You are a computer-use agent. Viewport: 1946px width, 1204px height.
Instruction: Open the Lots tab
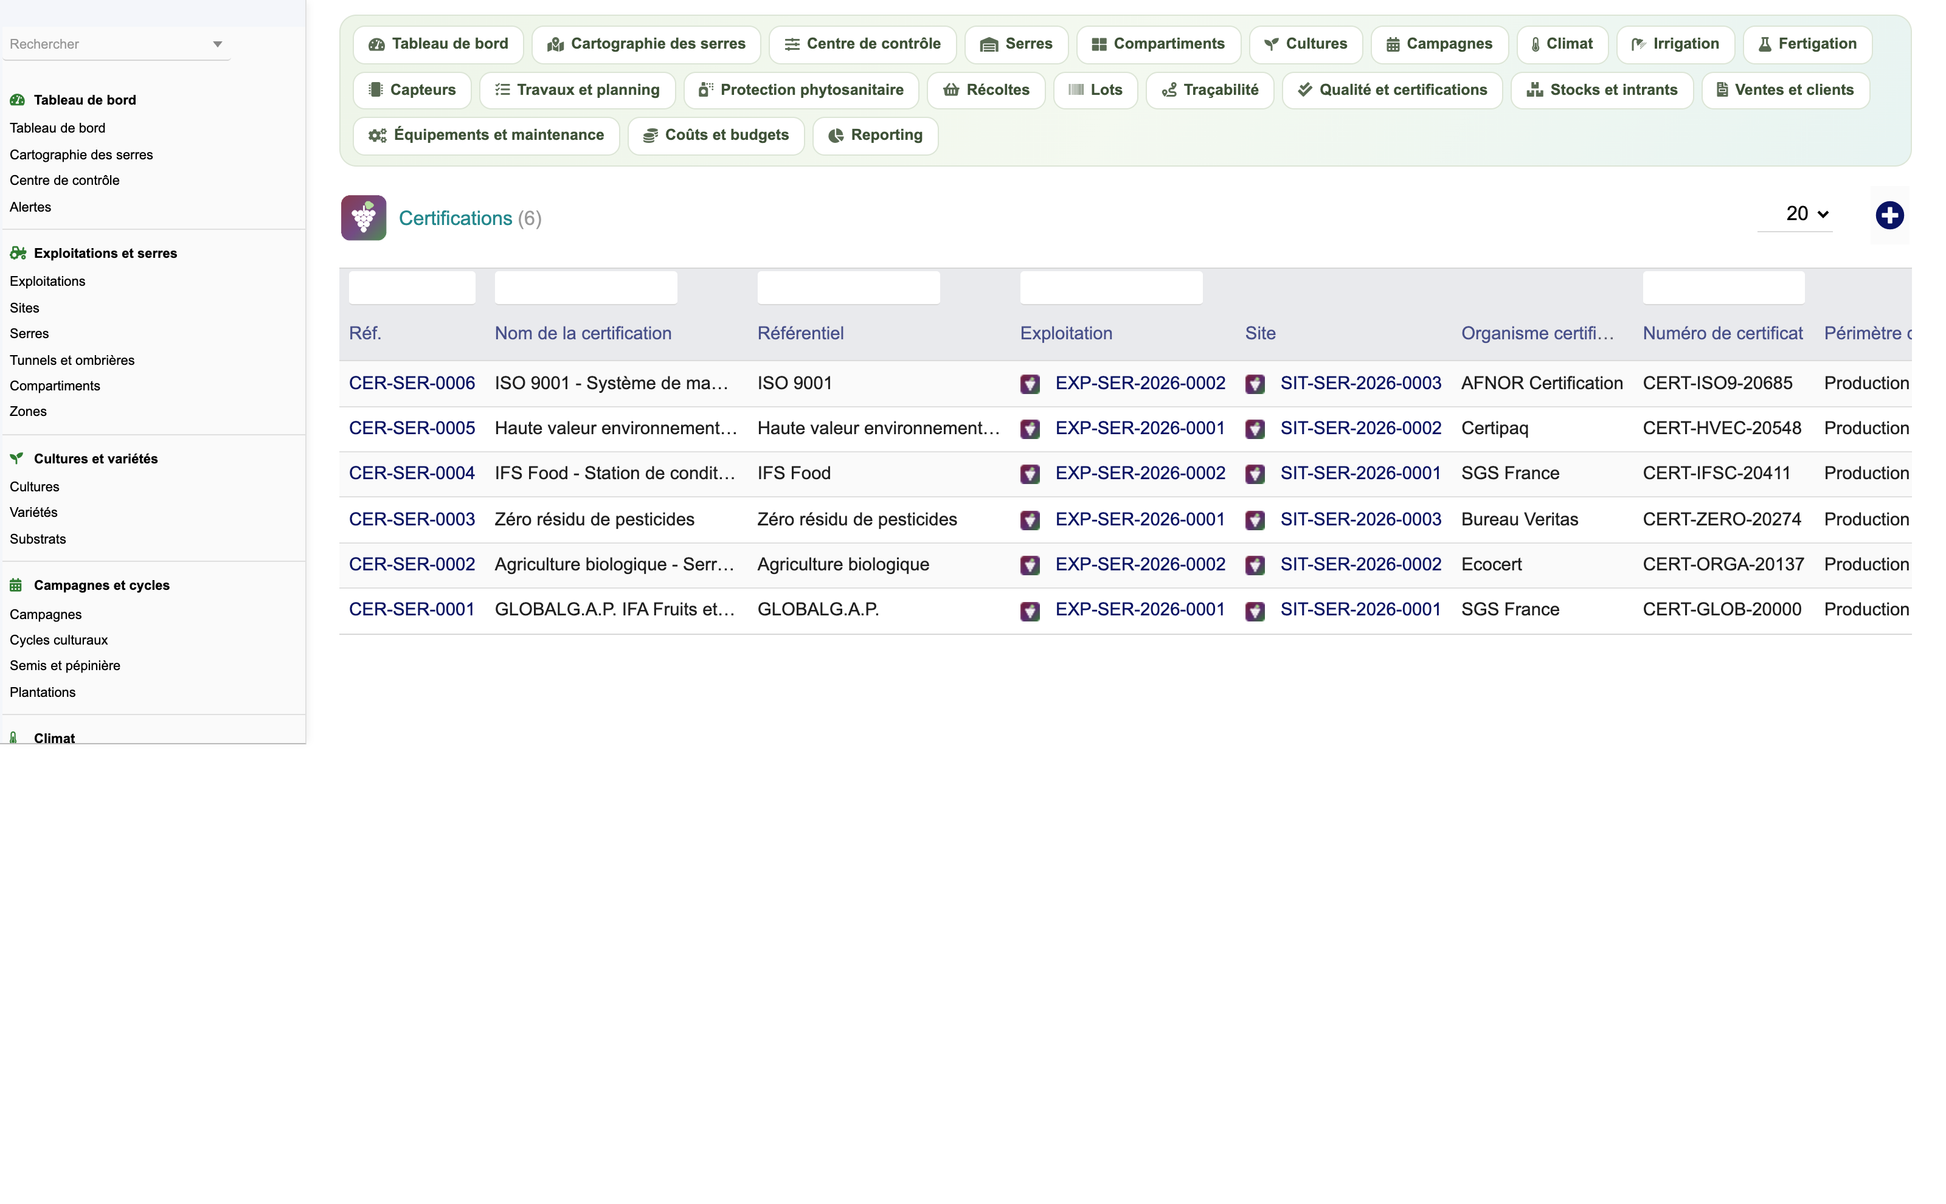[1095, 90]
